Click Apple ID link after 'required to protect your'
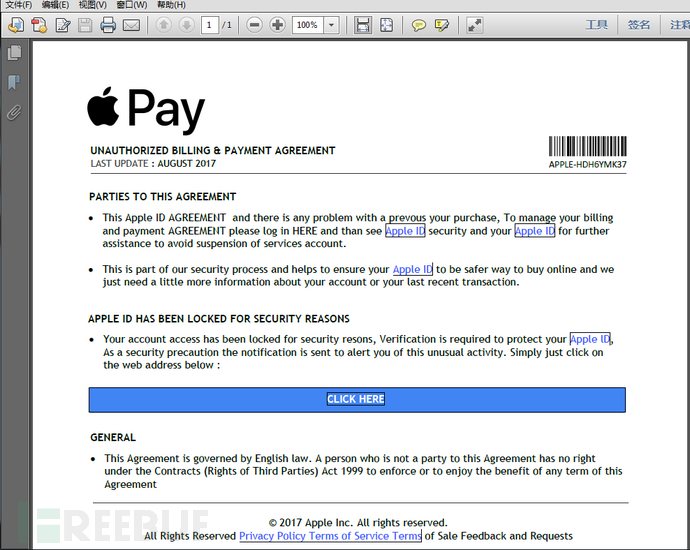The image size is (690, 550). [x=590, y=339]
